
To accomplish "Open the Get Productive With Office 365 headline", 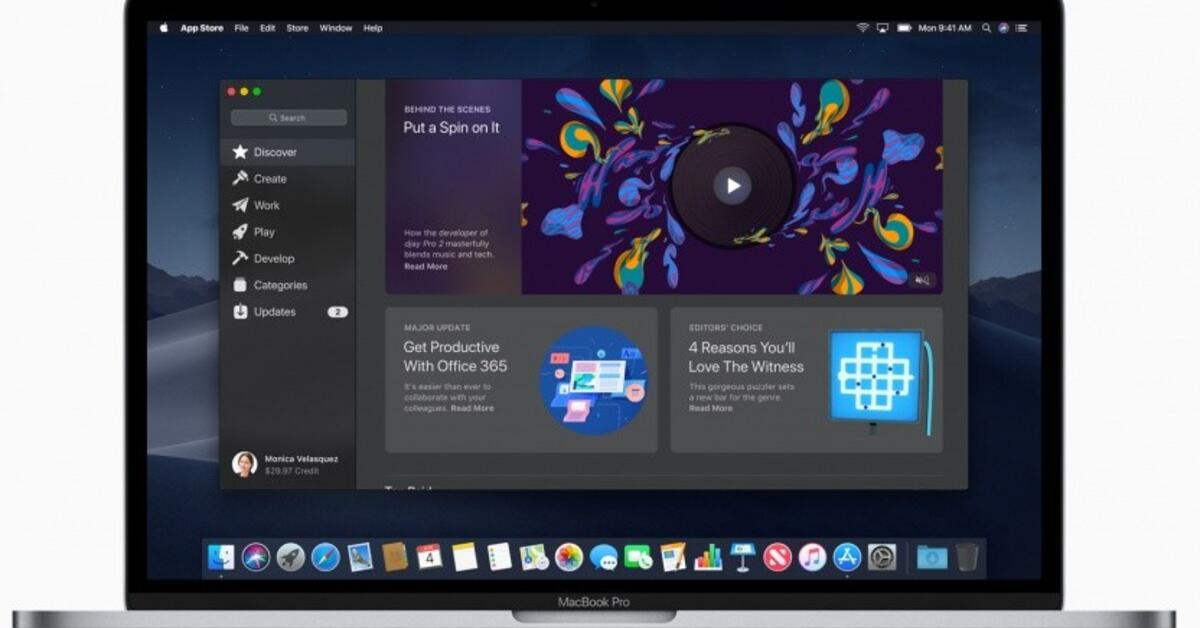I will click(x=455, y=357).
